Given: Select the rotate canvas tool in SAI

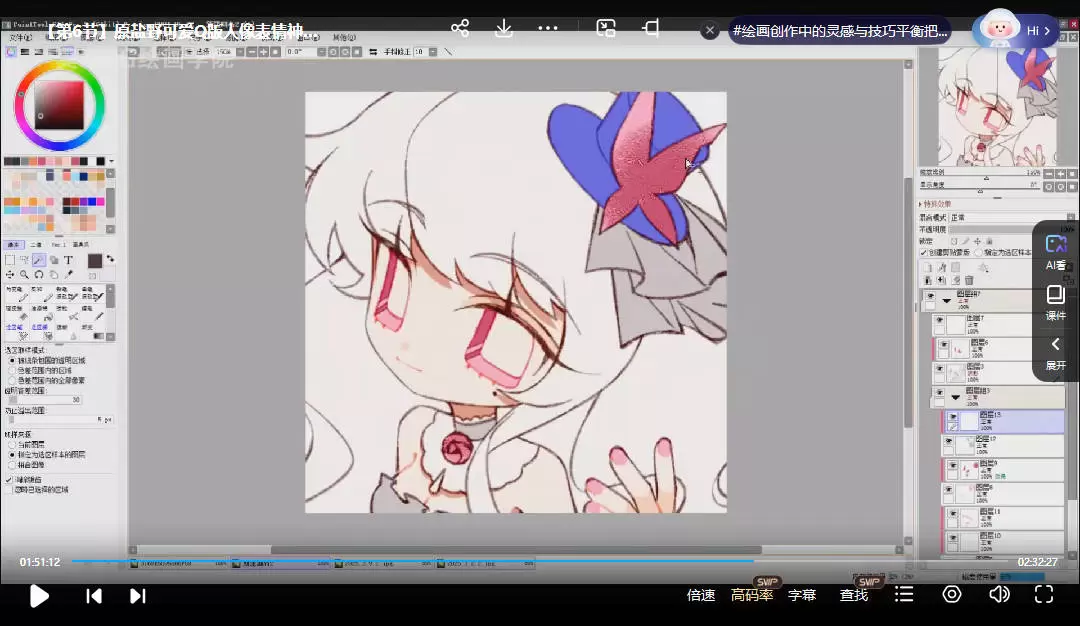Looking at the screenshot, I should (39, 274).
